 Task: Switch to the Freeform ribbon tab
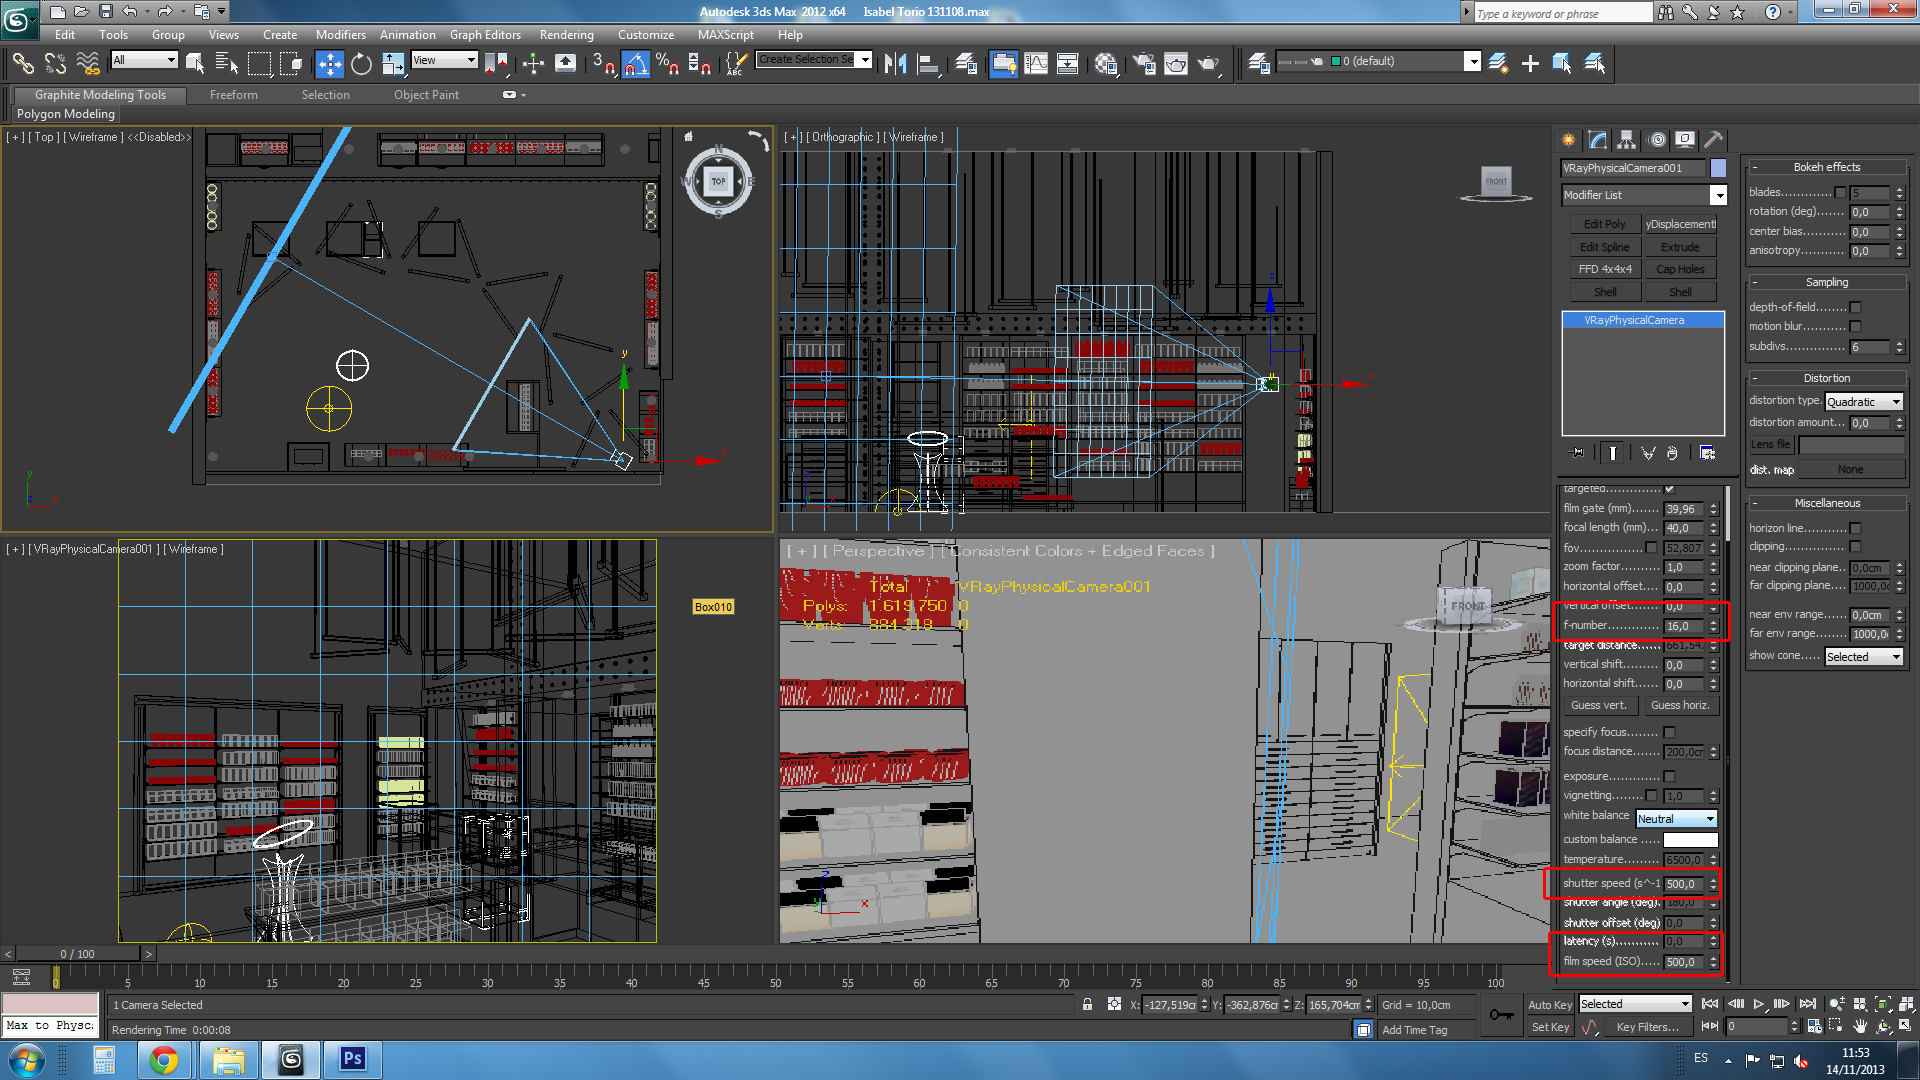coord(234,95)
